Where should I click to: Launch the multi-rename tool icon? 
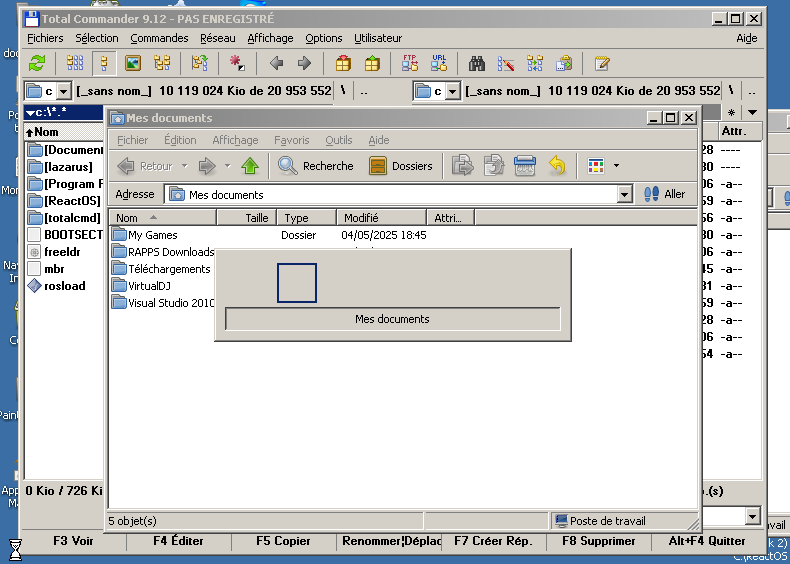[506, 63]
